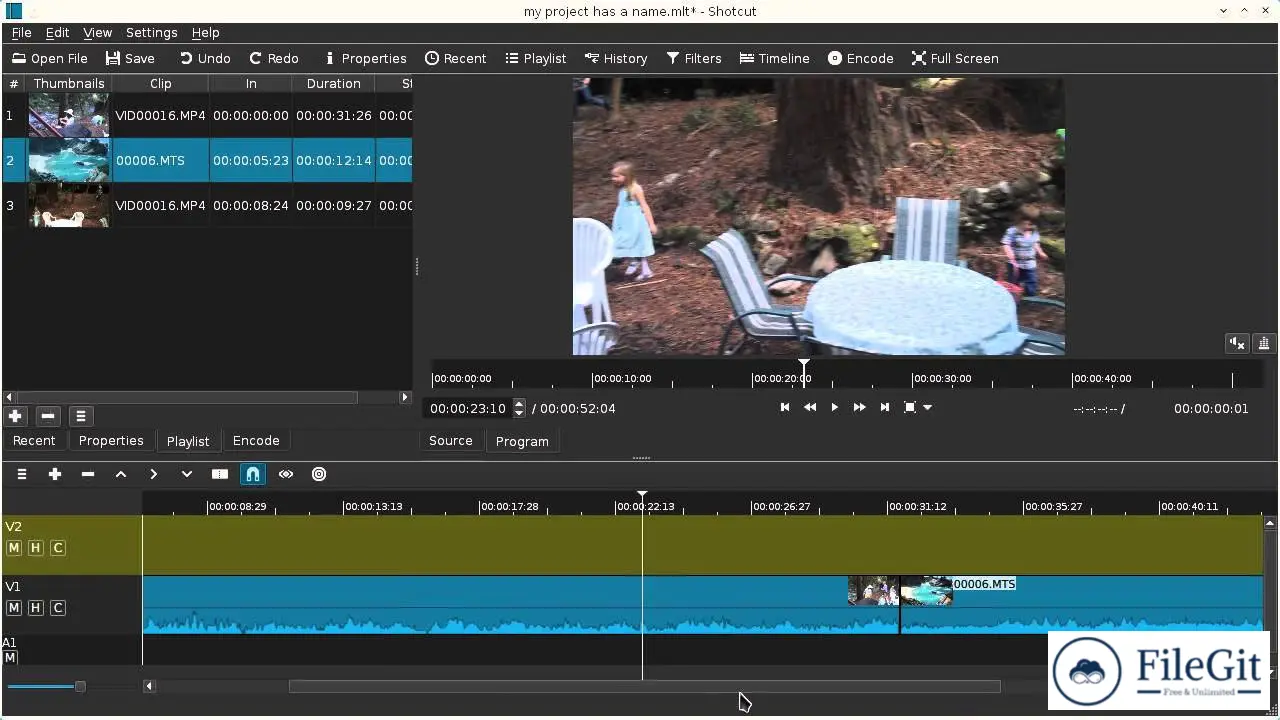The height and width of the screenshot is (720, 1280).
Task: Open the Edit menu
Action: (57, 33)
